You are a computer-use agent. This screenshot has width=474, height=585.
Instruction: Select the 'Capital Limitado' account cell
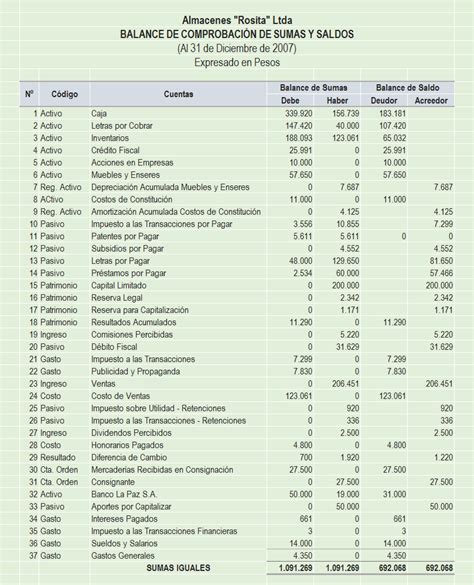(x=119, y=286)
